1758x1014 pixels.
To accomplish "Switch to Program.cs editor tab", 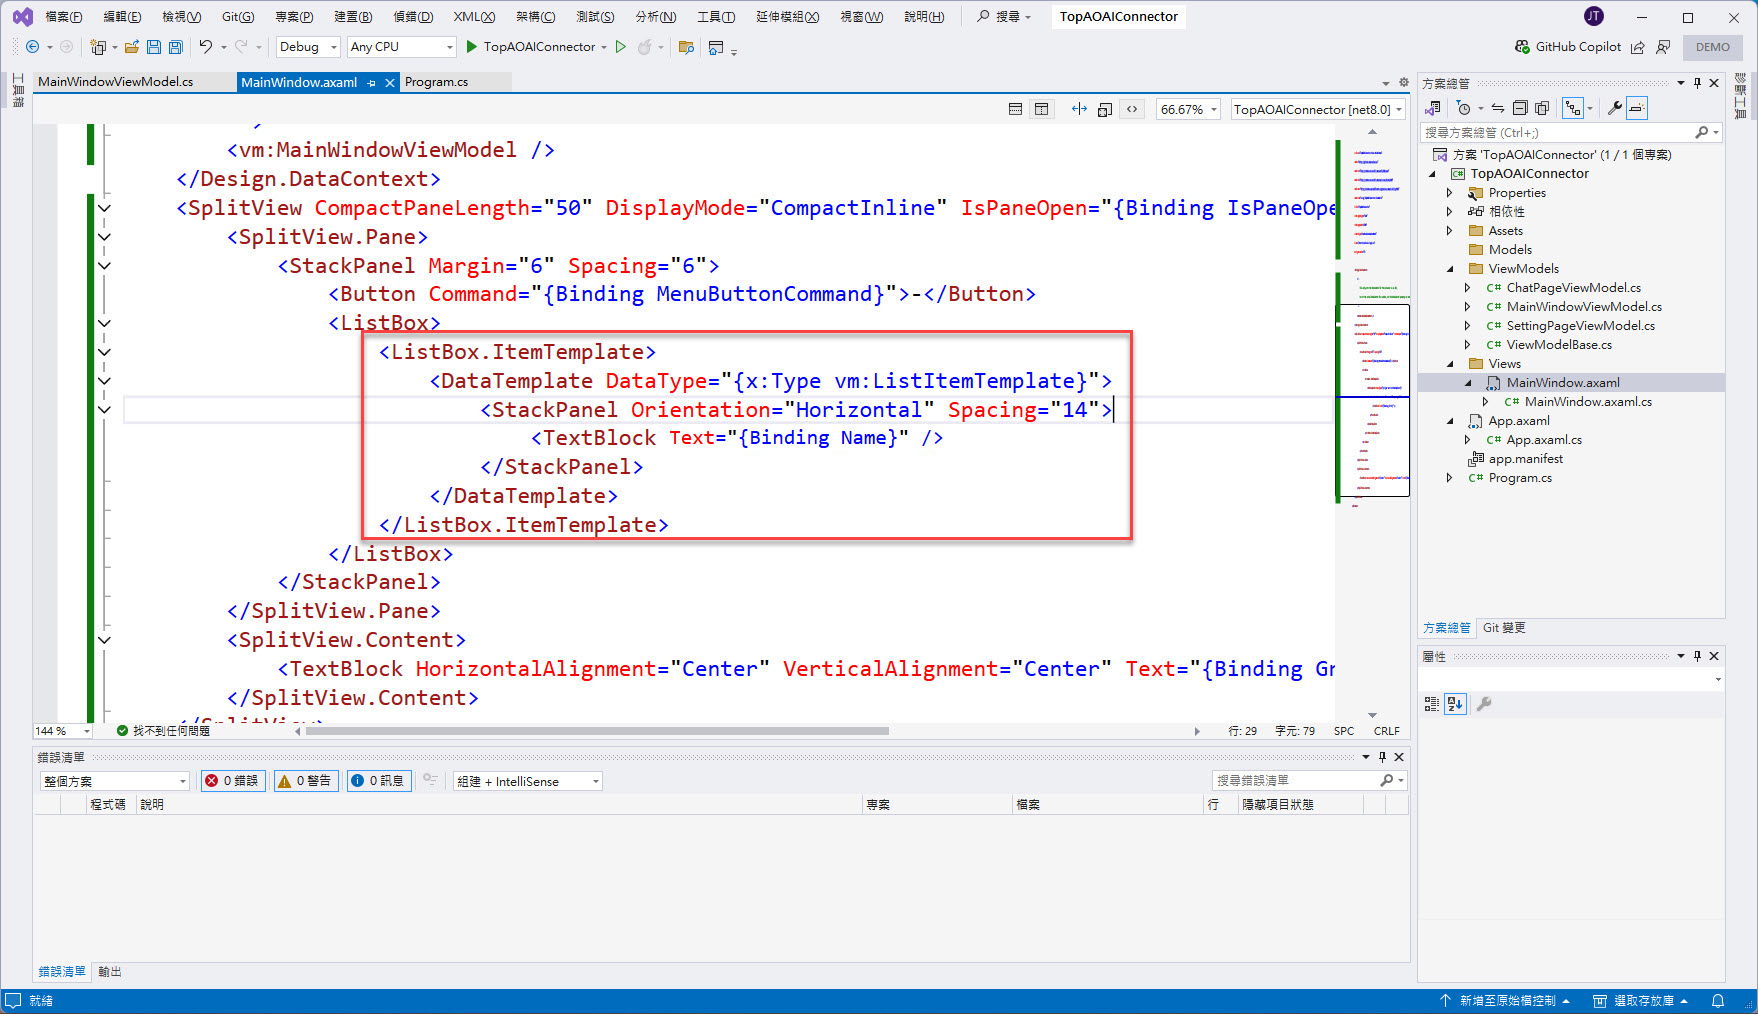I will (436, 82).
